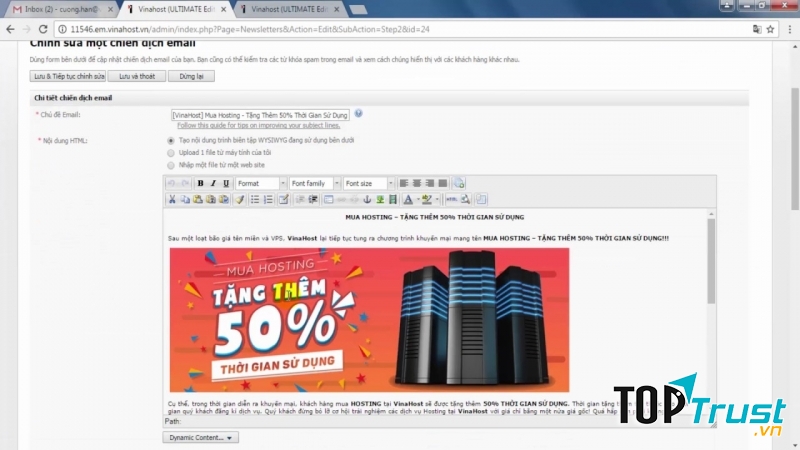Reload the current page

tap(43, 29)
